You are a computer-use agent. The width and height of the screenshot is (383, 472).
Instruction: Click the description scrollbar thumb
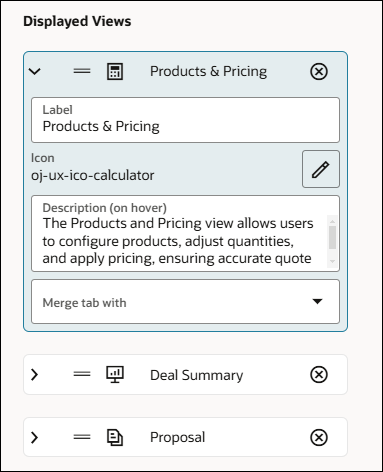click(332, 237)
